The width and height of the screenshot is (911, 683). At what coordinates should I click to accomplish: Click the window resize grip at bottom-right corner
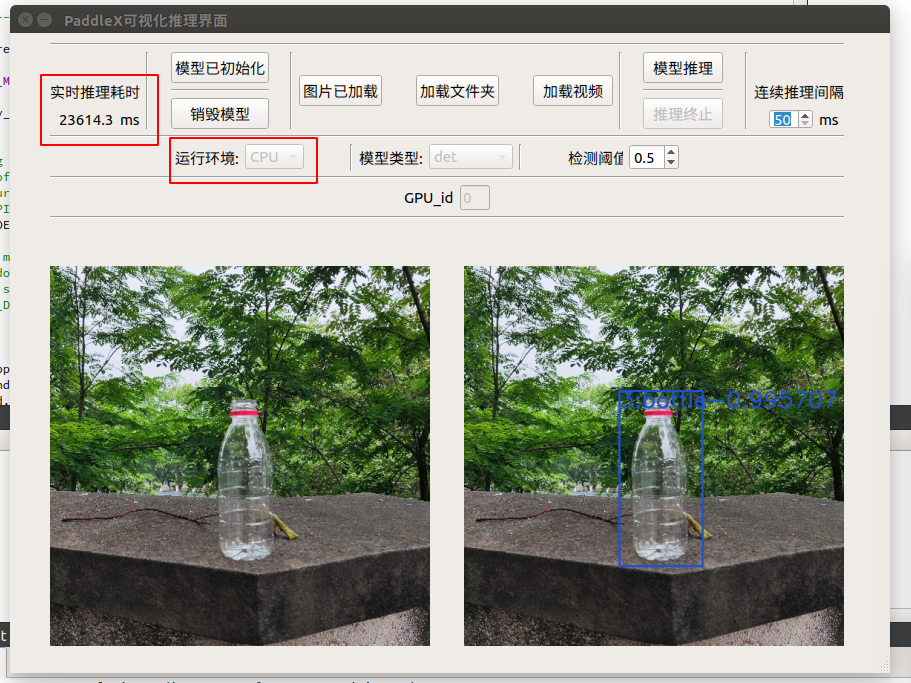[882, 665]
